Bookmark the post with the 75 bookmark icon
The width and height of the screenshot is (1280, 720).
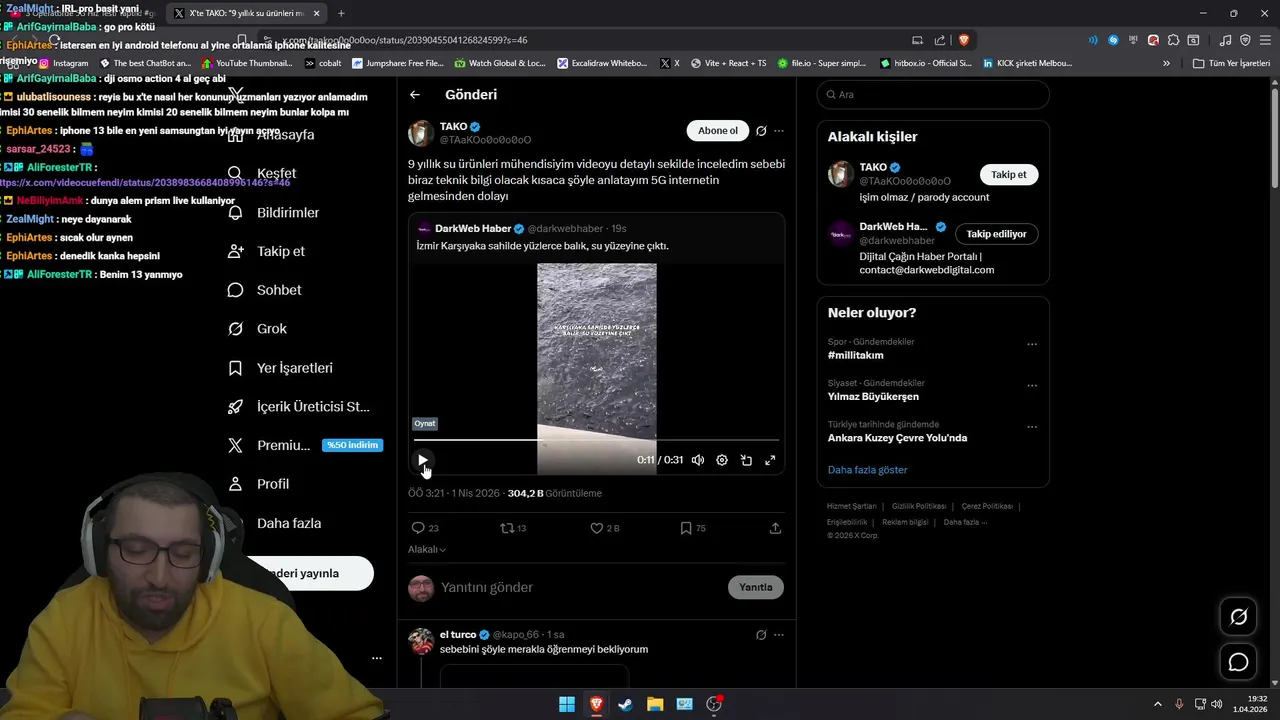point(692,528)
